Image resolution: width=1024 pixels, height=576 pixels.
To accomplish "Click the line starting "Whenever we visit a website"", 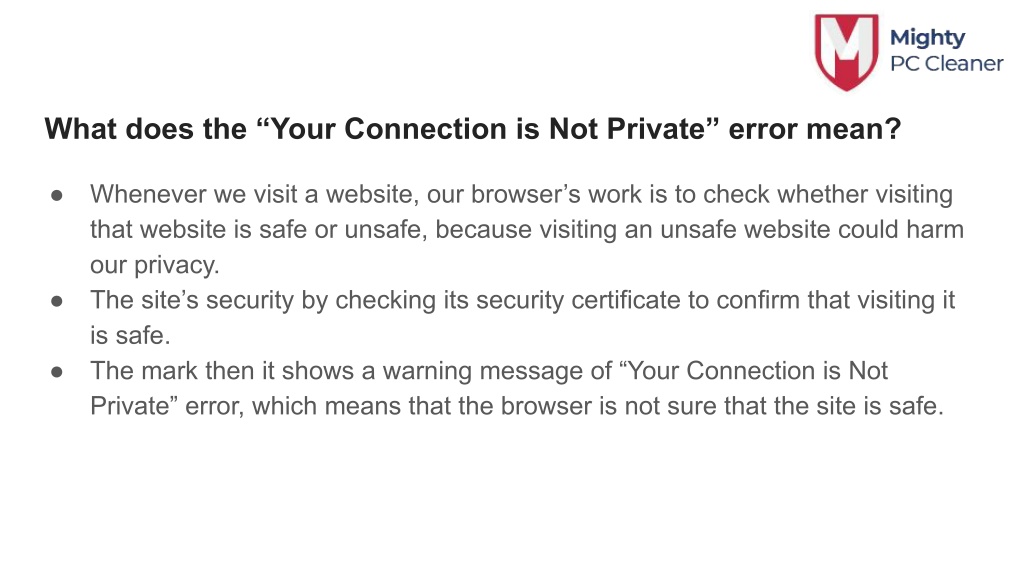I will [x=521, y=195].
